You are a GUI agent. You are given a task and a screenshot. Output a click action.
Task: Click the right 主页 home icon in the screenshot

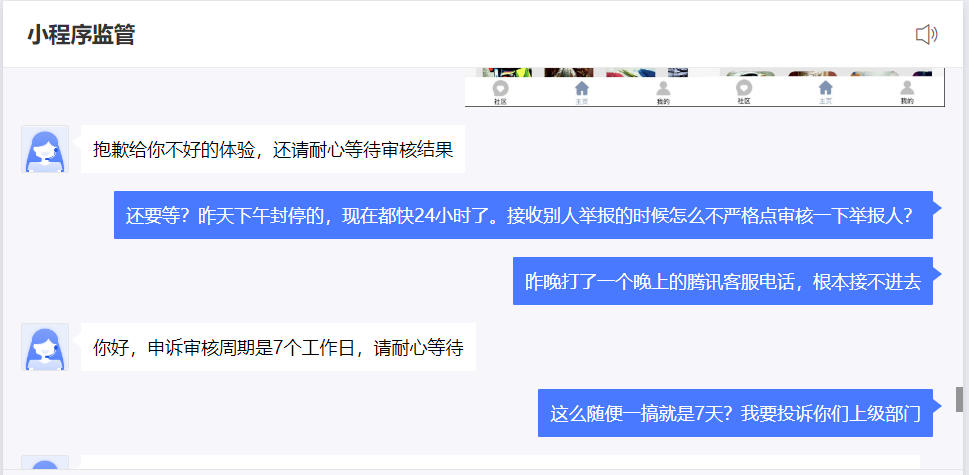click(826, 92)
